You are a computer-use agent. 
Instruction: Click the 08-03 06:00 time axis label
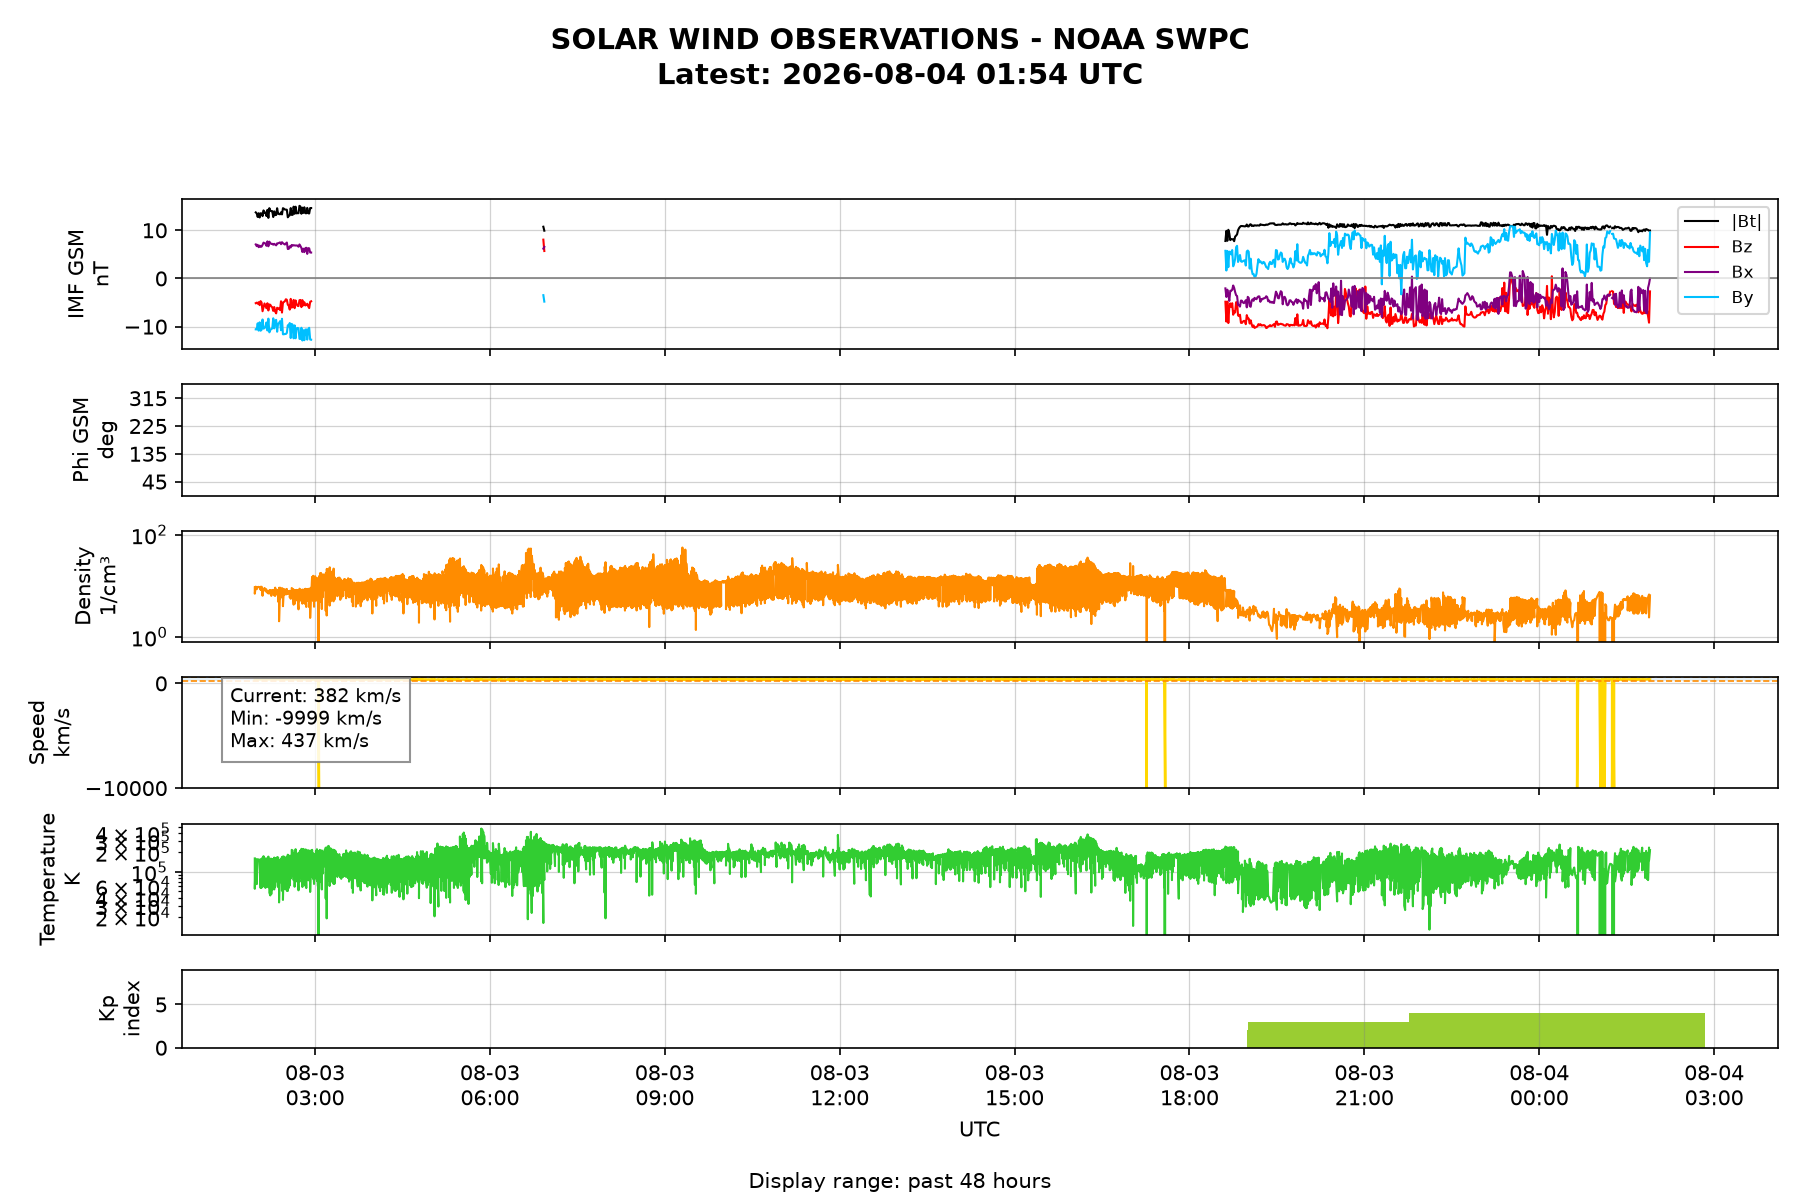[490, 1085]
